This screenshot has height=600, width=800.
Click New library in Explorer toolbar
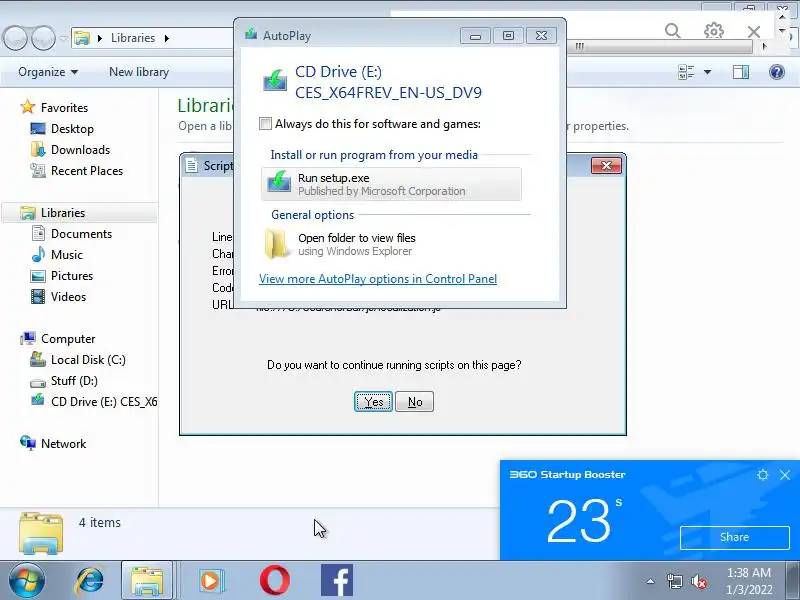139,72
